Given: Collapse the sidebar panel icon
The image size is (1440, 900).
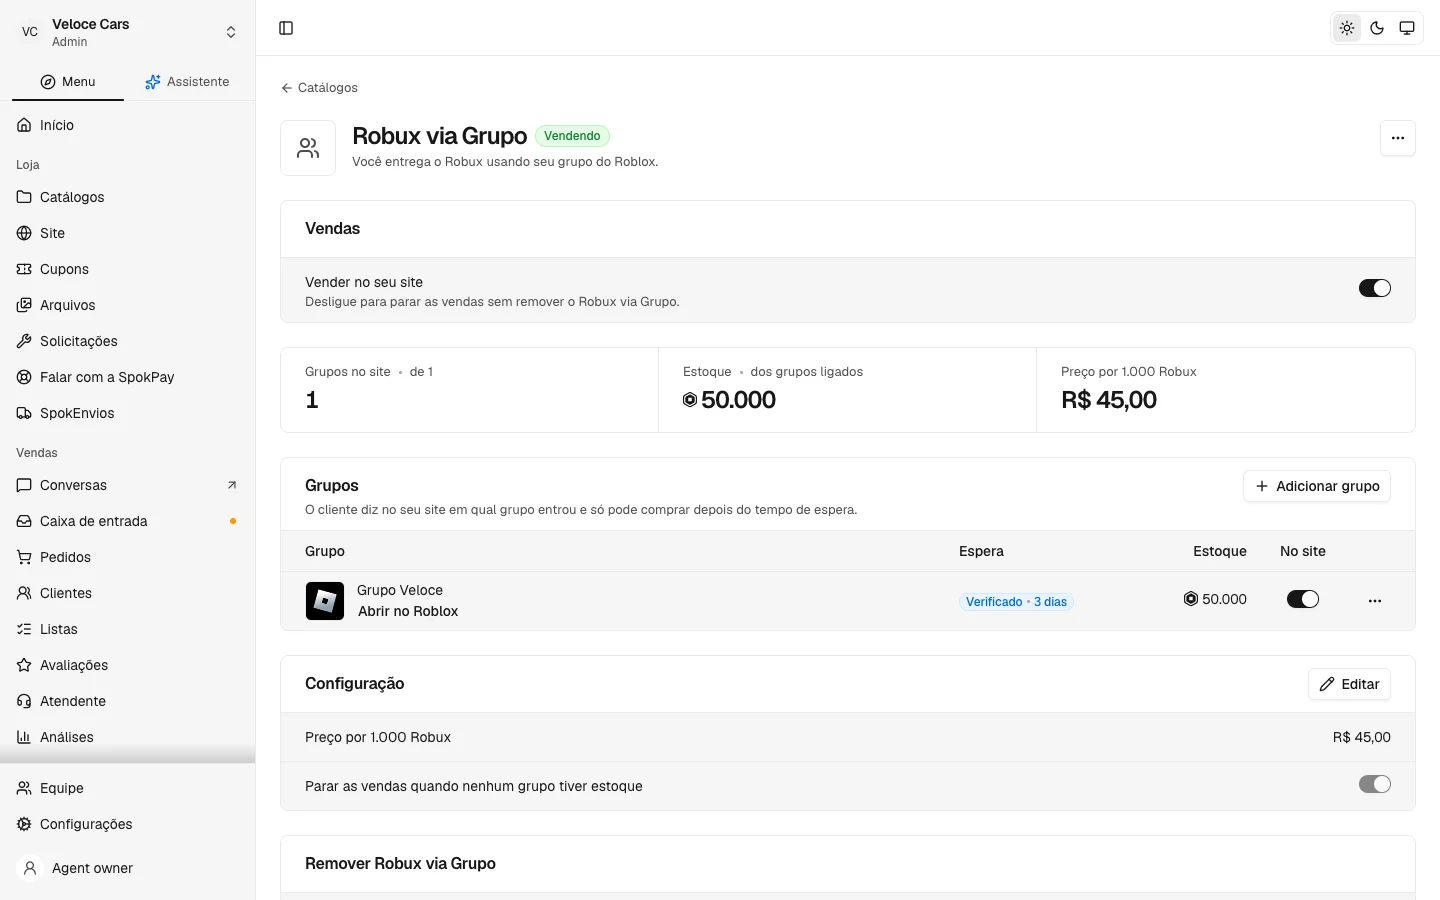Looking at the screenshot, I should 286,28.
